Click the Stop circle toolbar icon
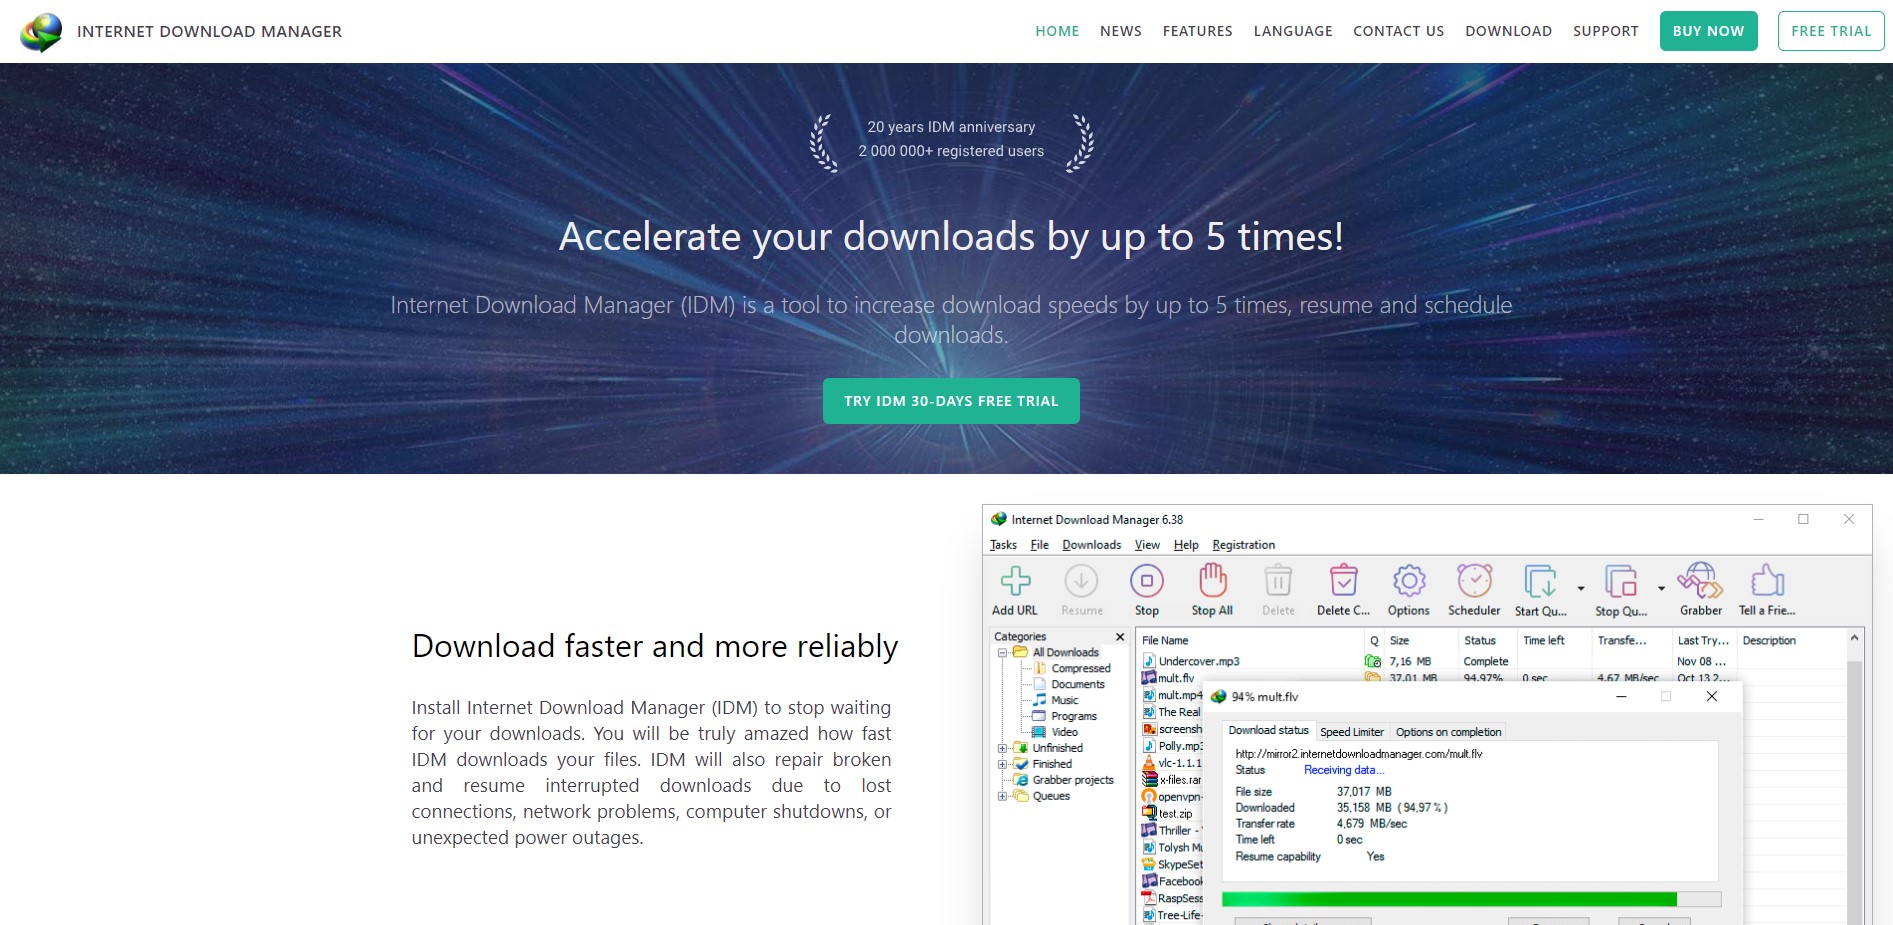 (1147, 581)
